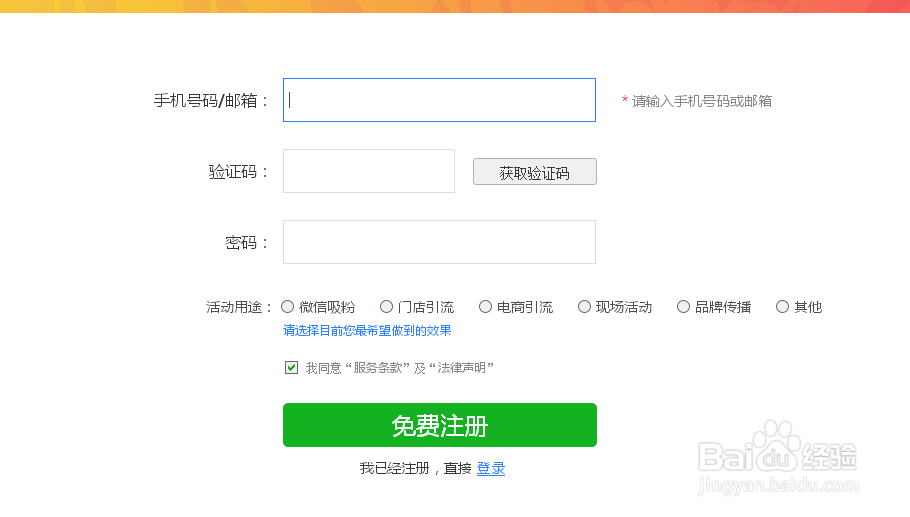Open the 登录 login link
Viewport: 910px width, 517px height.
point(491,468)
